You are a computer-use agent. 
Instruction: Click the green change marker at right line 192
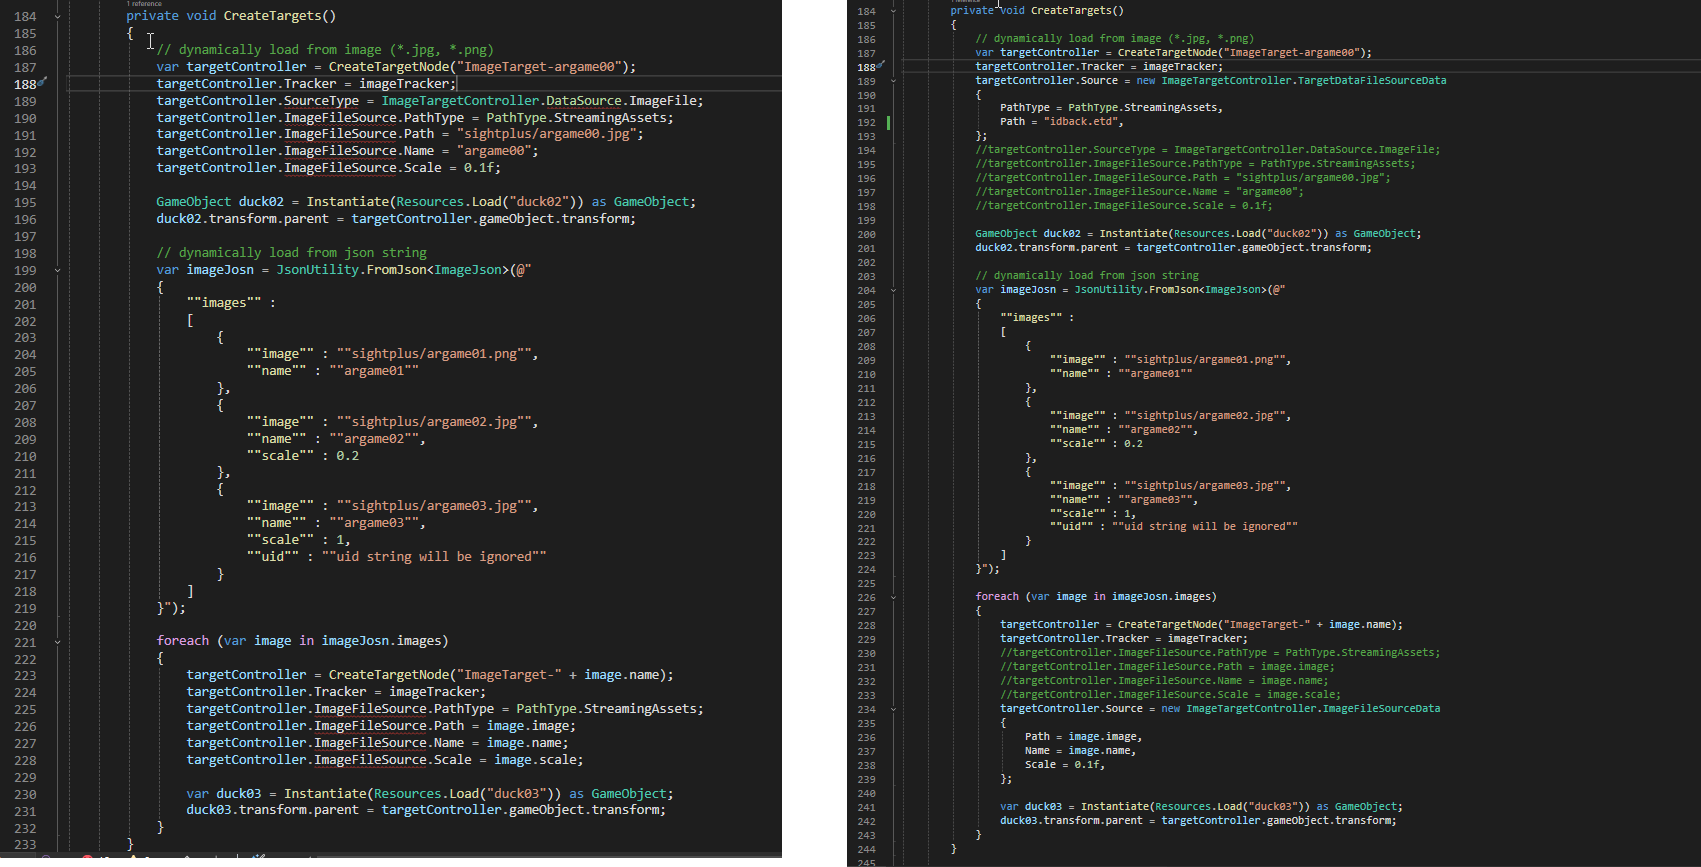pos(888,123)
